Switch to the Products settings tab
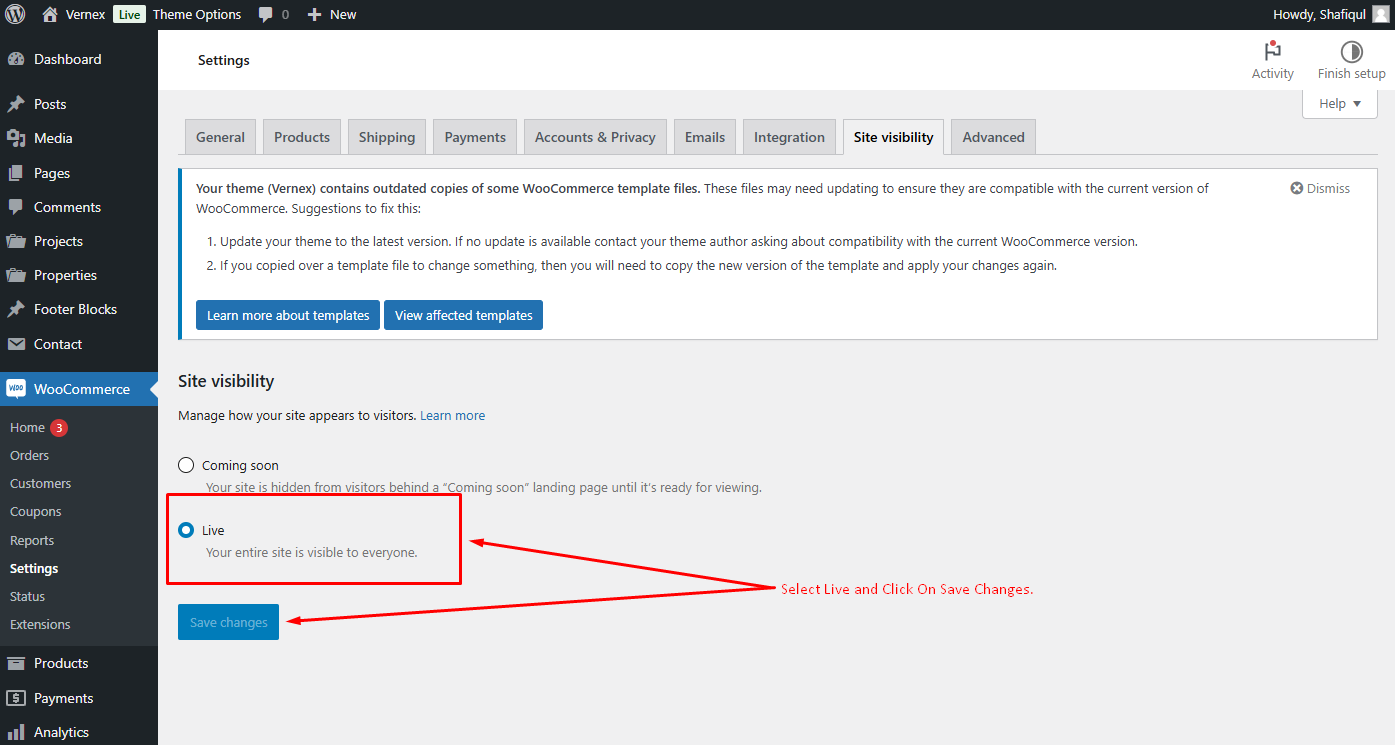 [302, 137]
